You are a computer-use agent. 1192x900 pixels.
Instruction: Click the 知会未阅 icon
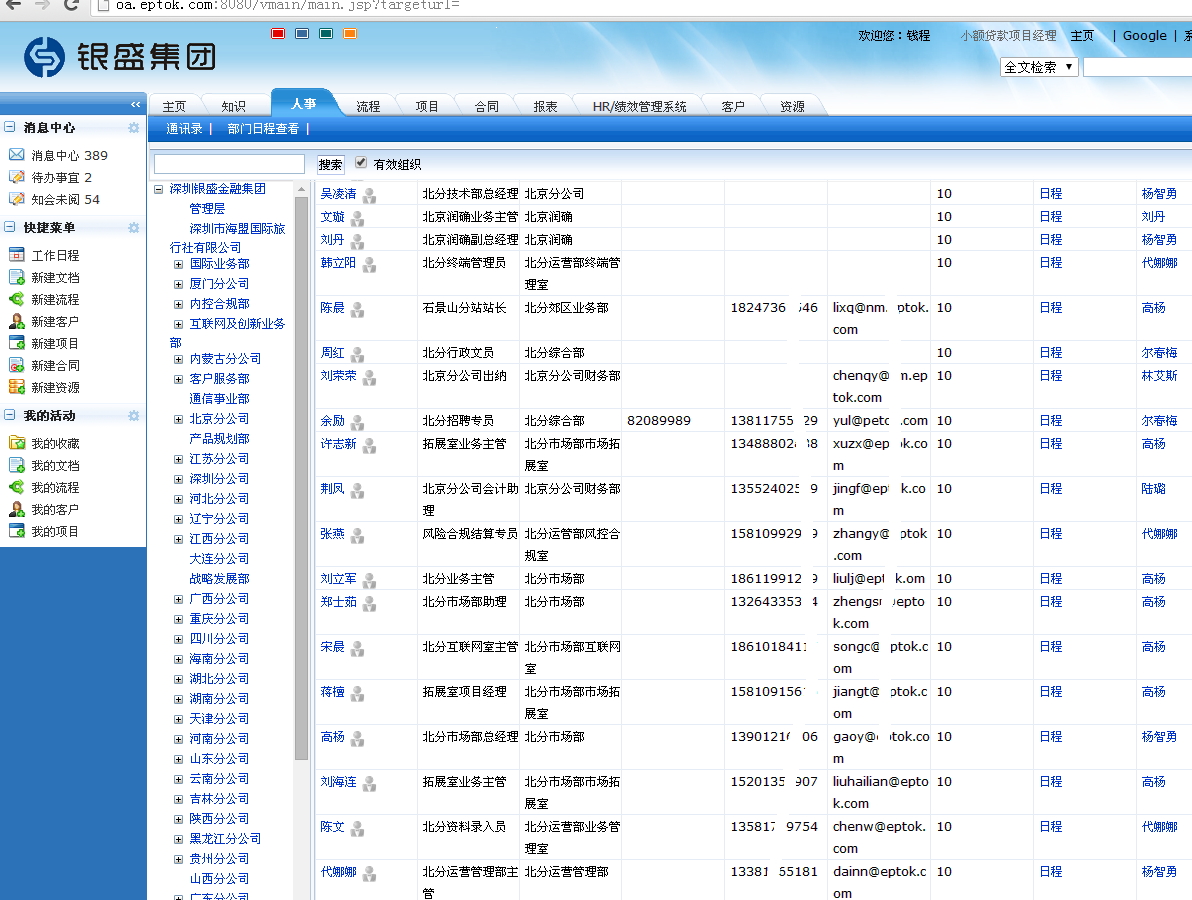point(17,199)
